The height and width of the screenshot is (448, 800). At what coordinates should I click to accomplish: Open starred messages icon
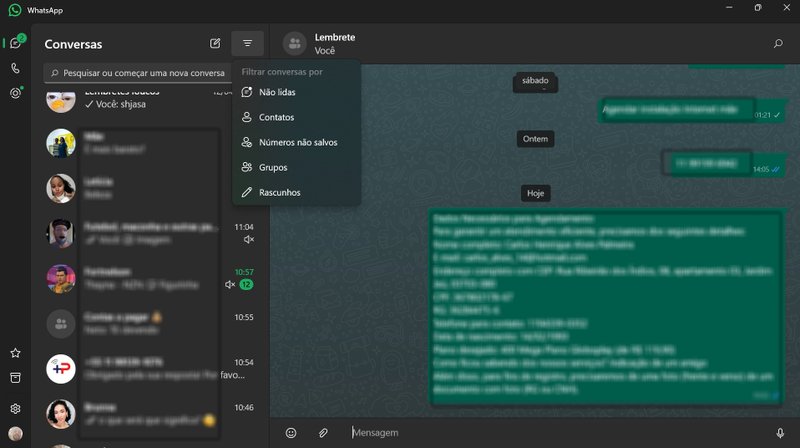pyautogui.click(x=15, y=353)
